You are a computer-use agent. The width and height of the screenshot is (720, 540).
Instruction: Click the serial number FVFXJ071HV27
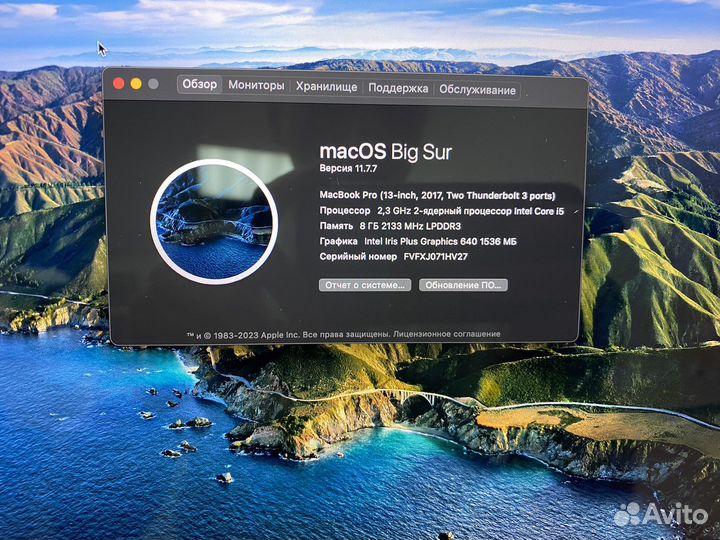coord(436,257)
